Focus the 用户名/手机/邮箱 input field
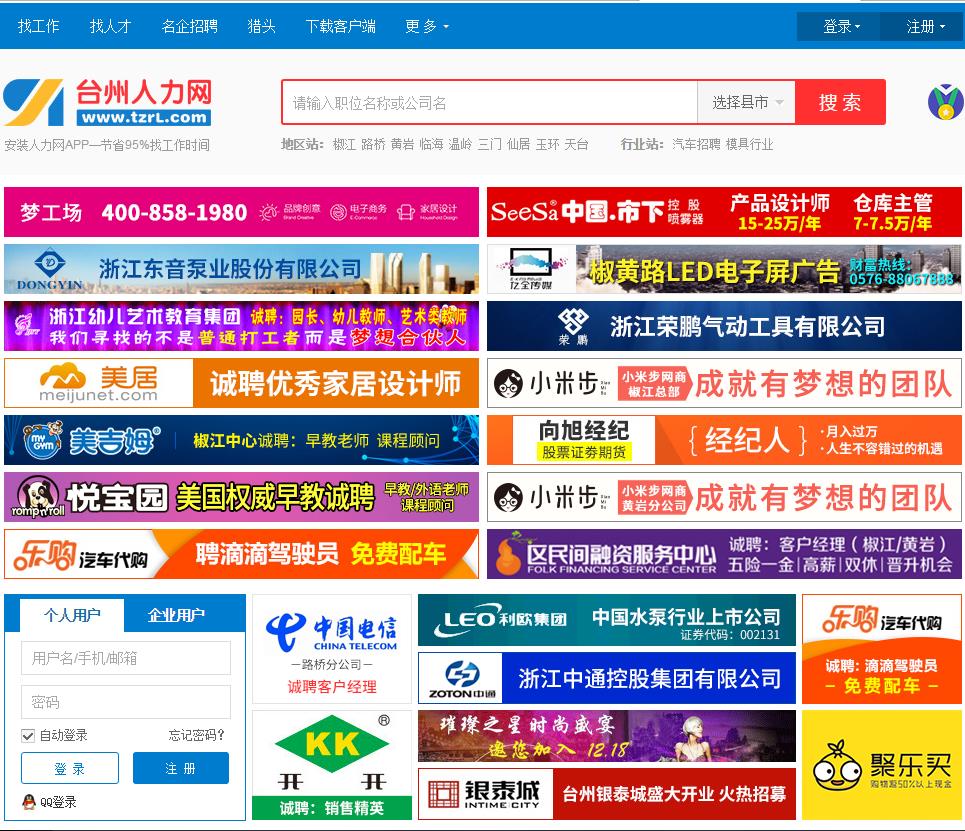Viewport: 965px width, 831px height. (x=126, y=658)
